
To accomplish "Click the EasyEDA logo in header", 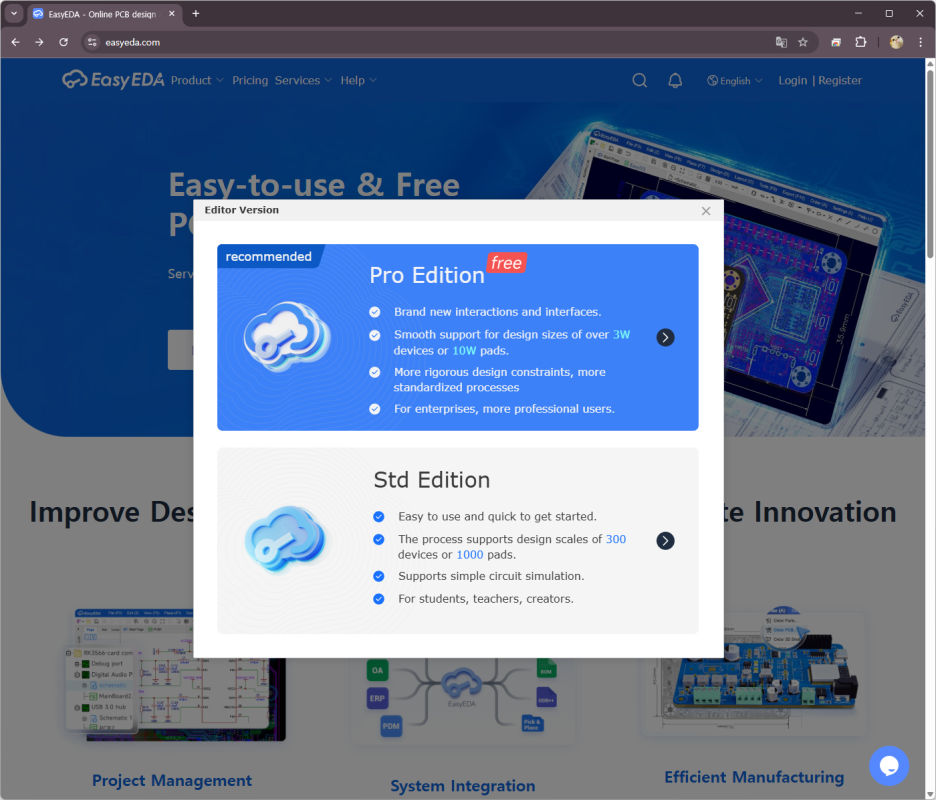I will coord(113,79).
